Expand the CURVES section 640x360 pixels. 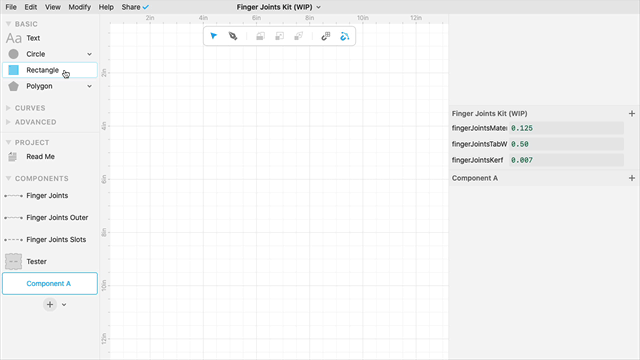pyautogui.click(x=8, y=108)
